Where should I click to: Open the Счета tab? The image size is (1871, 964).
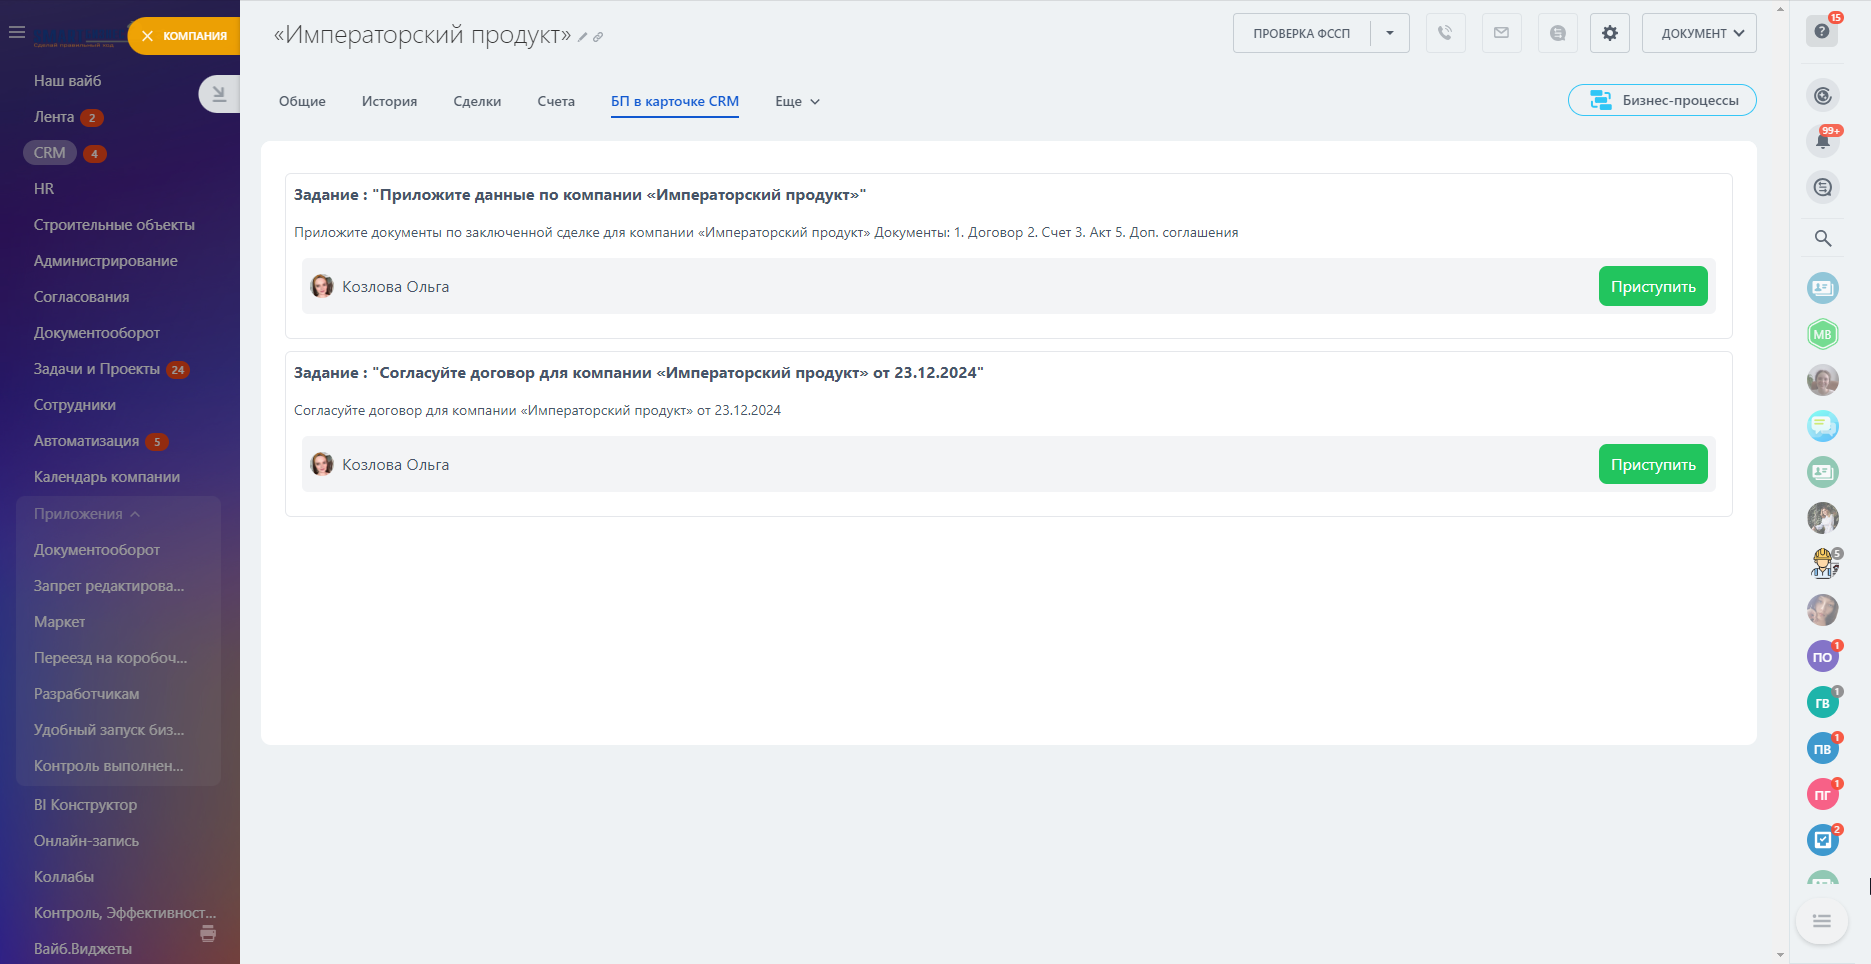556,101
